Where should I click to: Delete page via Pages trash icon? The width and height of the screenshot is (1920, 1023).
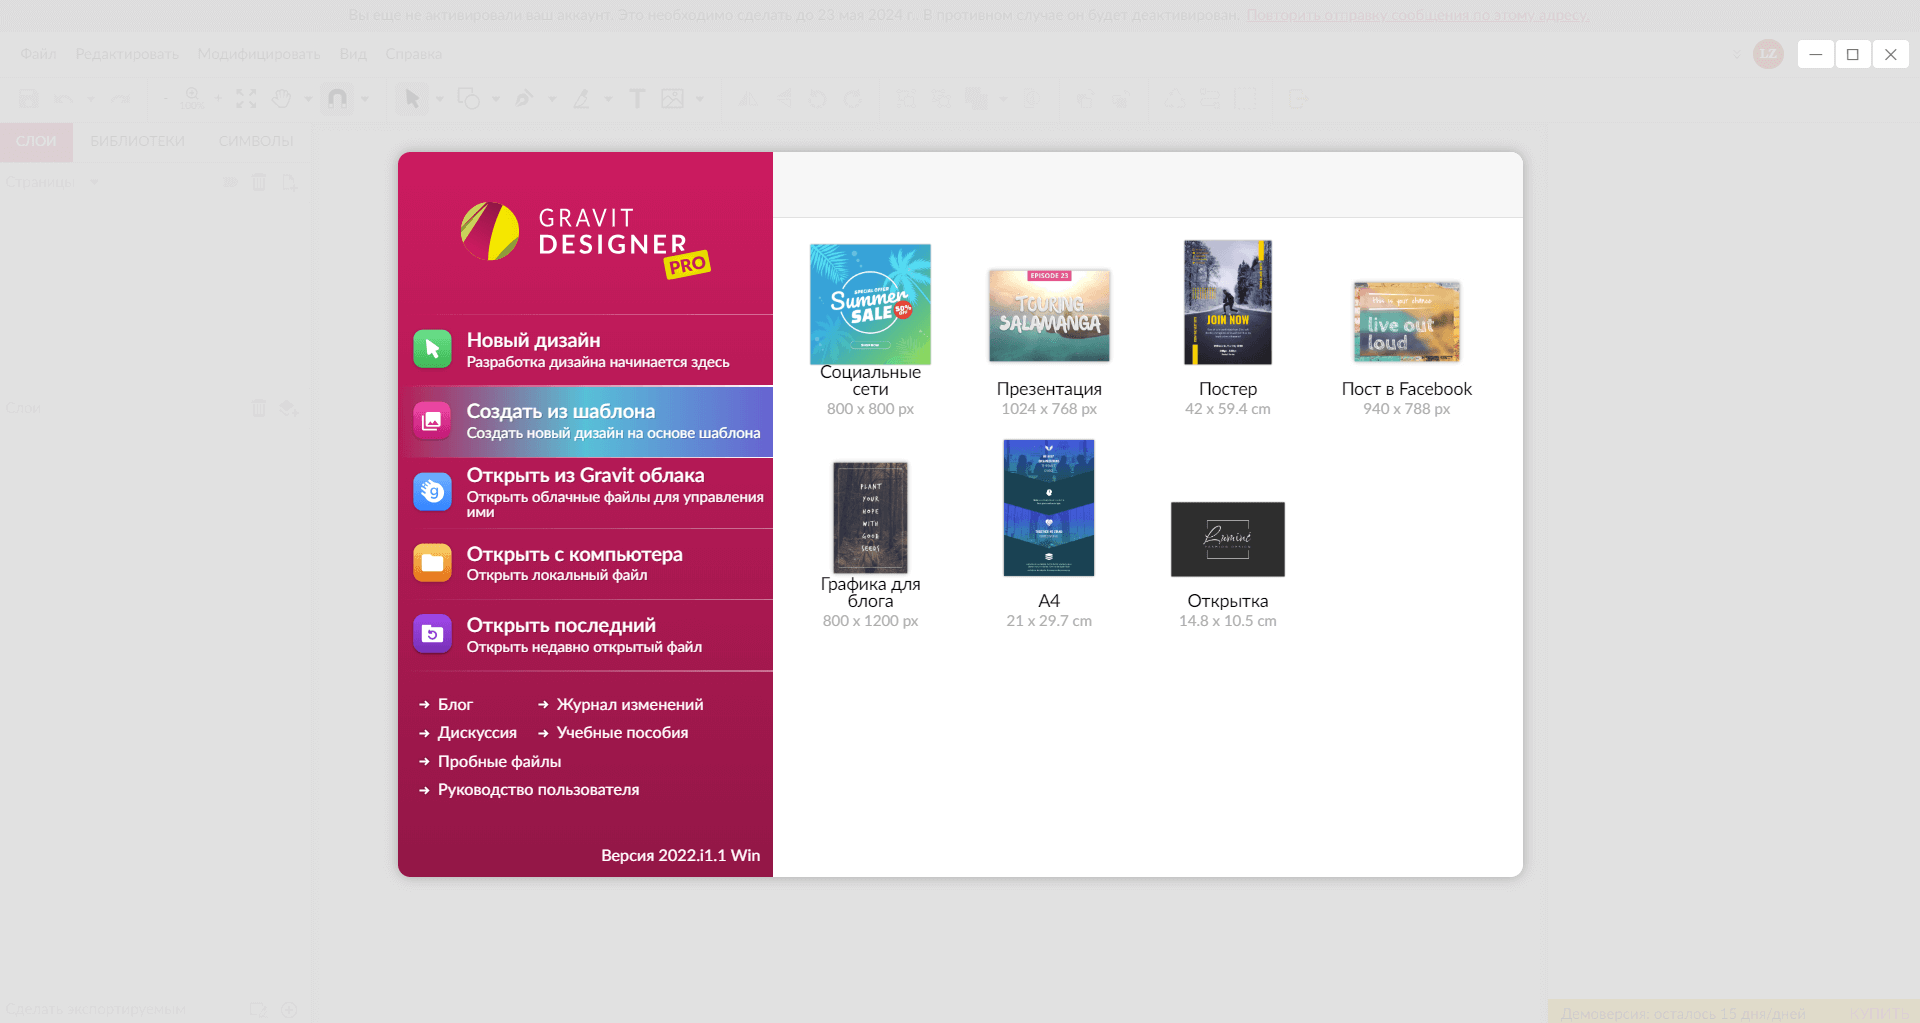coord(259,182)
